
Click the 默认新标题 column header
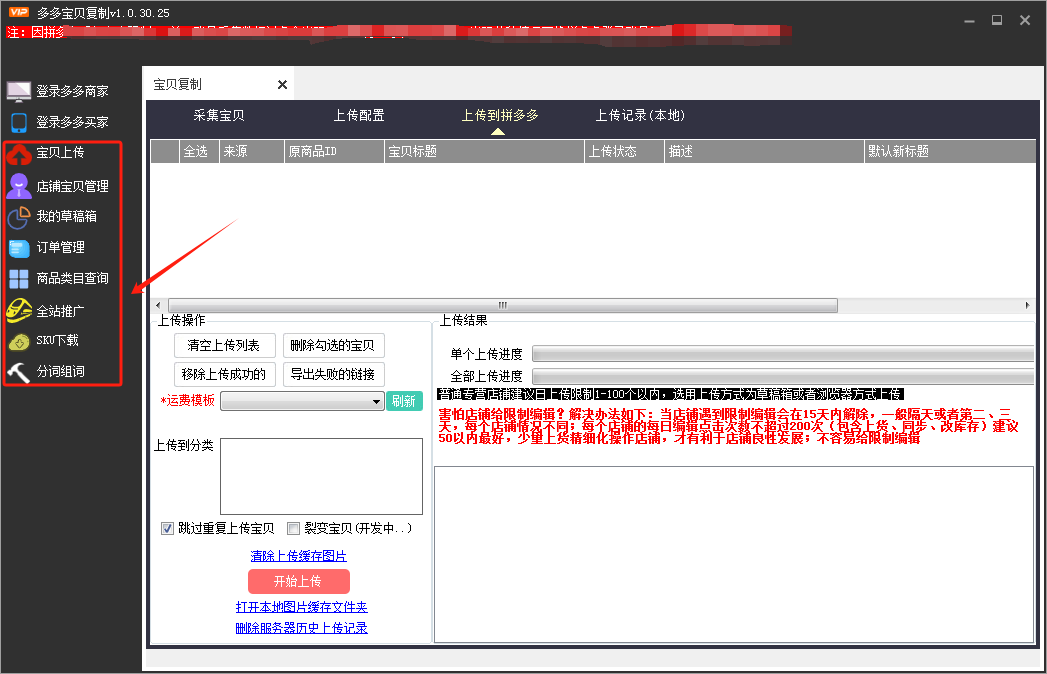coord(951,152)
